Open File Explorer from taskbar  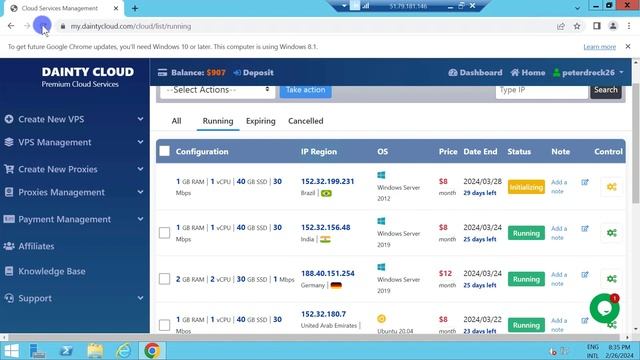(x=95, y=351)
